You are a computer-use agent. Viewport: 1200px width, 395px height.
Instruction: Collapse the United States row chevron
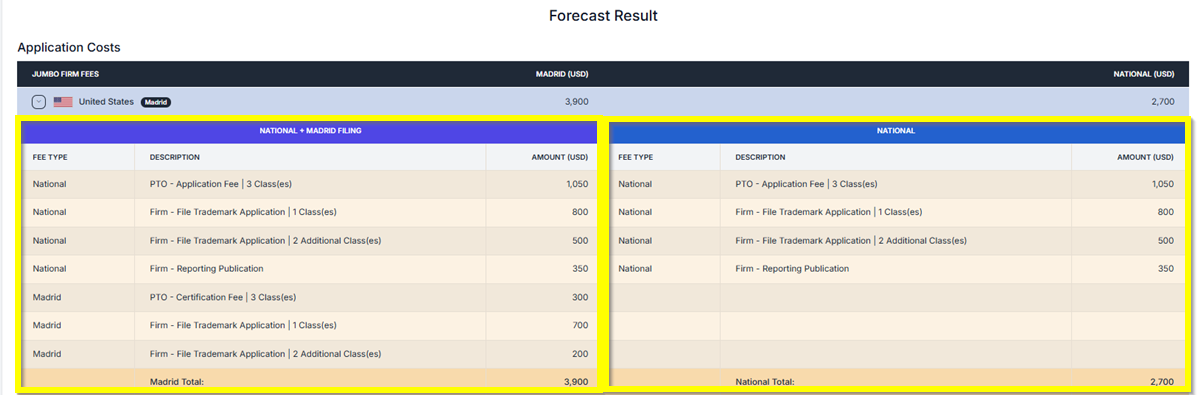click(38, 102)
